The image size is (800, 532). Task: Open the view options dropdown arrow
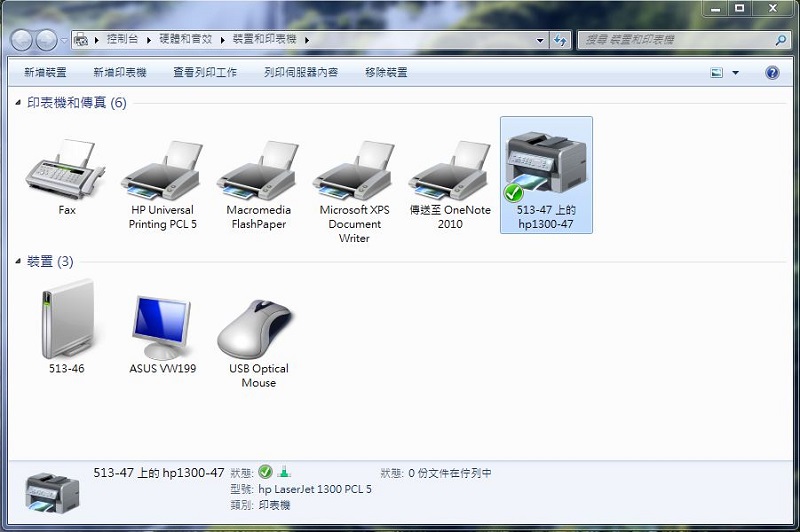[x=736, y=73]
